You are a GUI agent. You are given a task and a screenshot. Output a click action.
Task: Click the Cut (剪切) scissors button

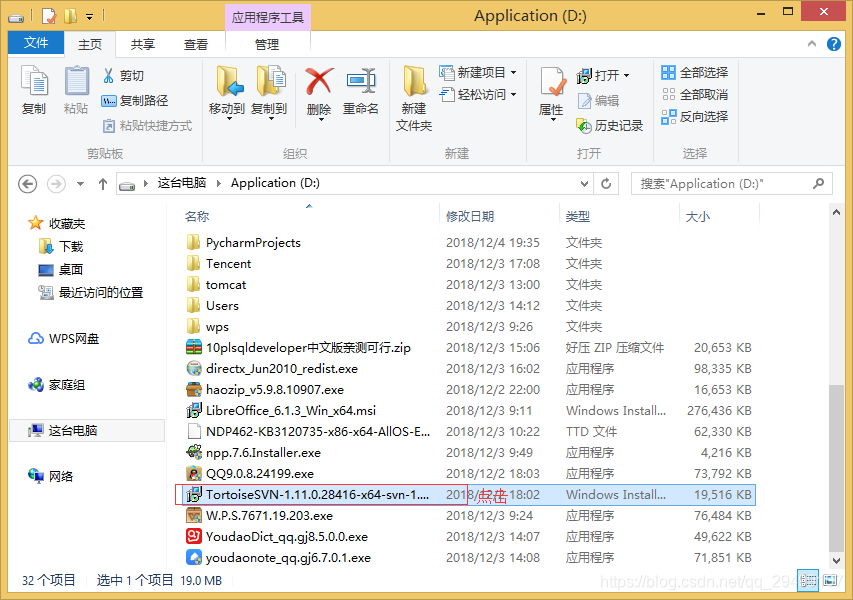123,76
